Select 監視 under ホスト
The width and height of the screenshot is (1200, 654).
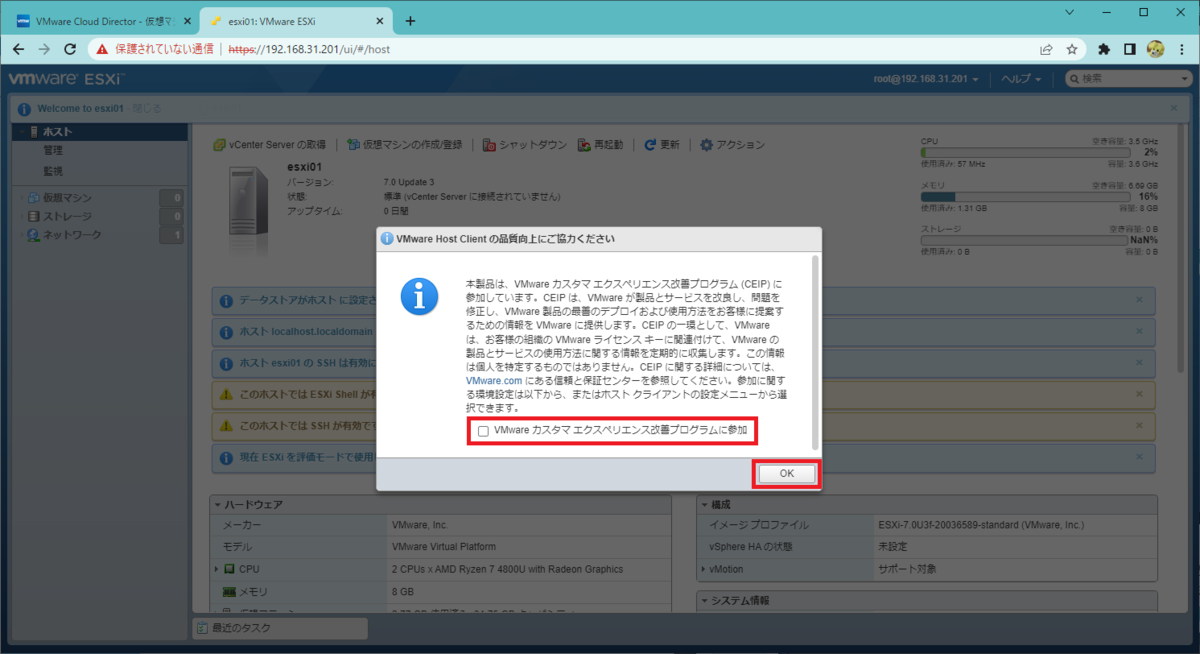point(53,171)
